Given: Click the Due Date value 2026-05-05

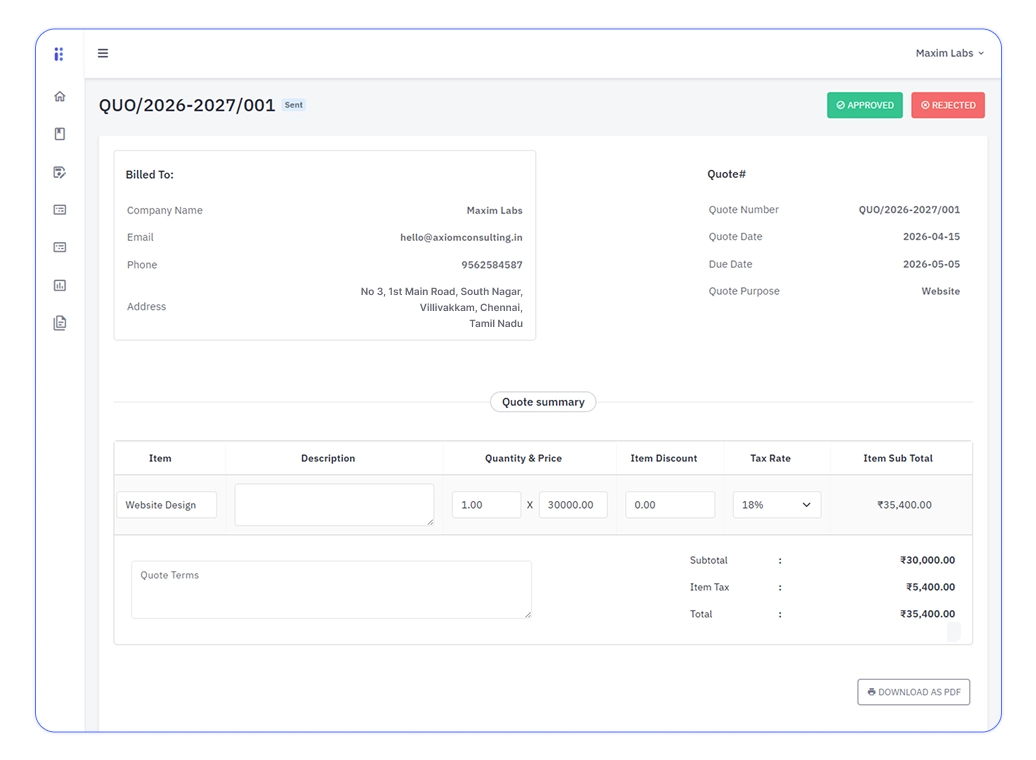Looking at the screenshot, I should tap(931, 264).
